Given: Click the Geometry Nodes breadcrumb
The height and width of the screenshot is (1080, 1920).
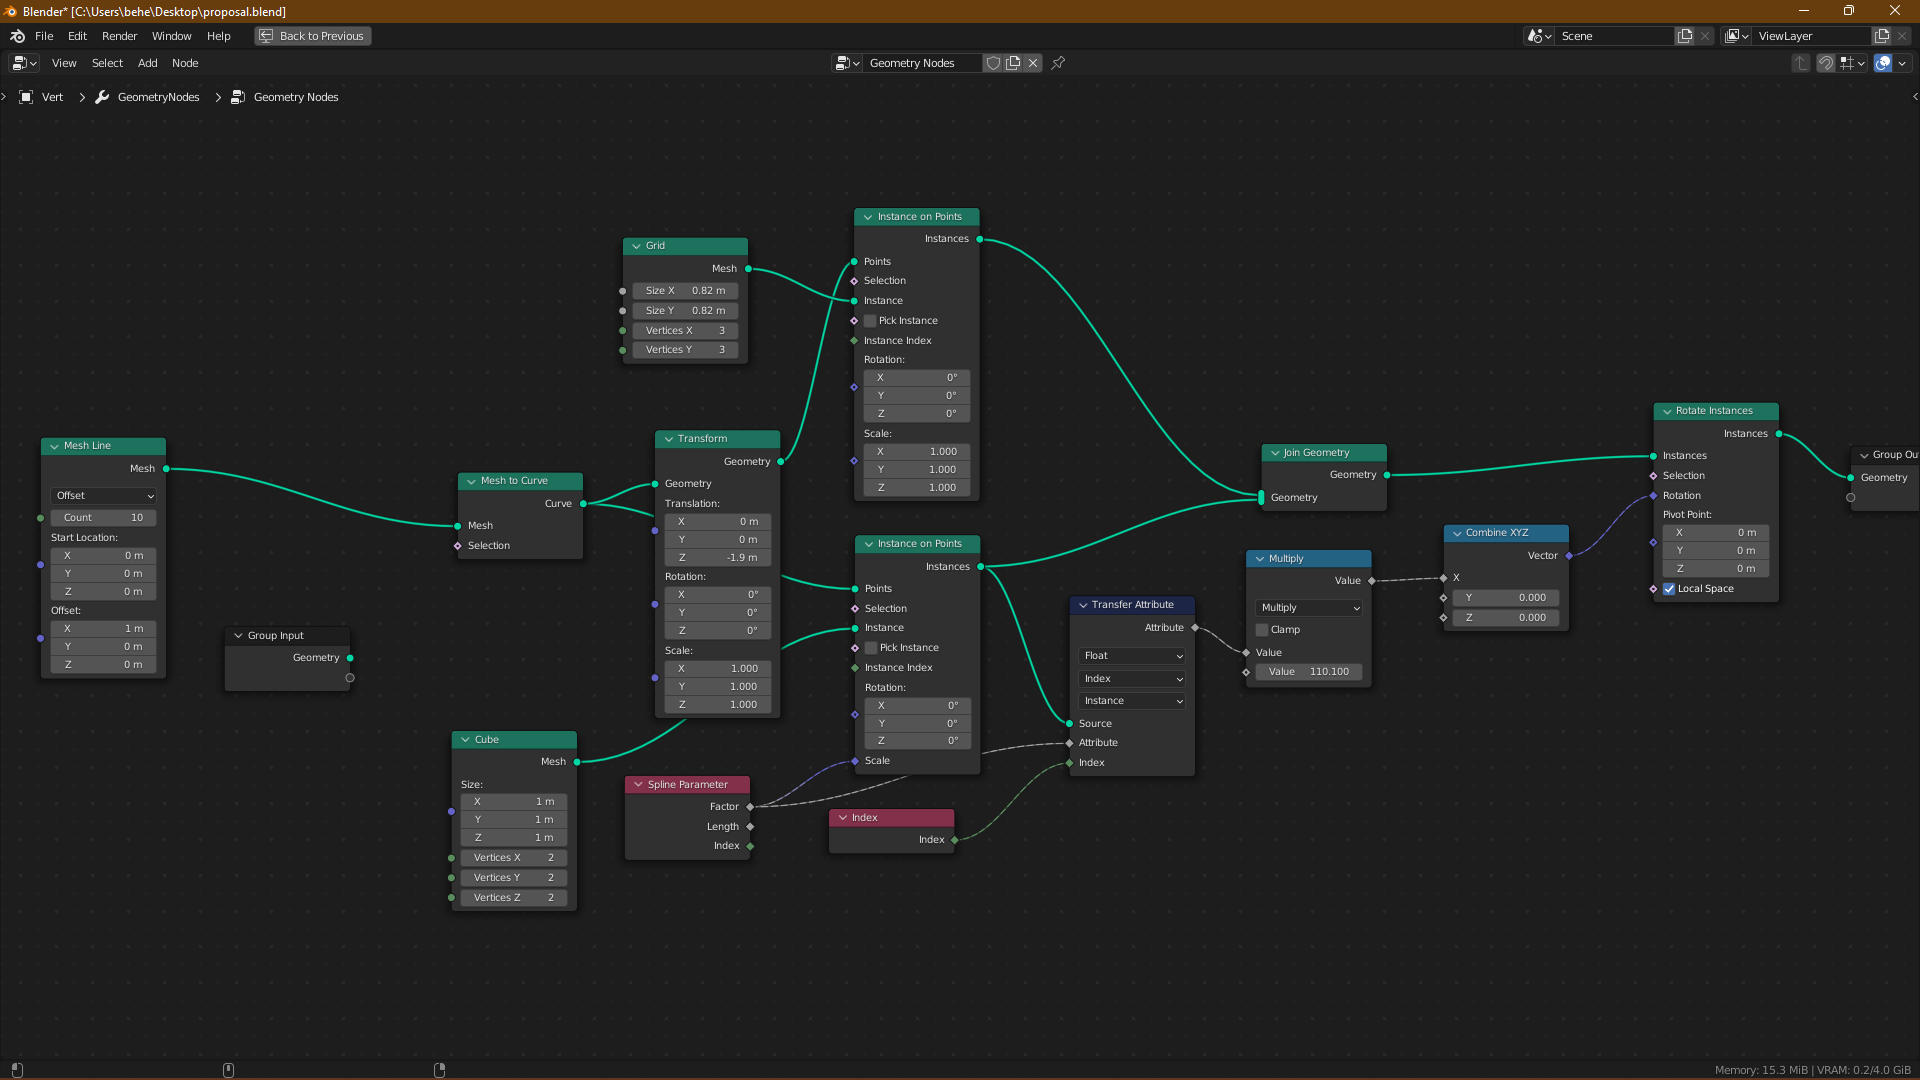Looking at the screenshot, I should (x=296, y=97).
